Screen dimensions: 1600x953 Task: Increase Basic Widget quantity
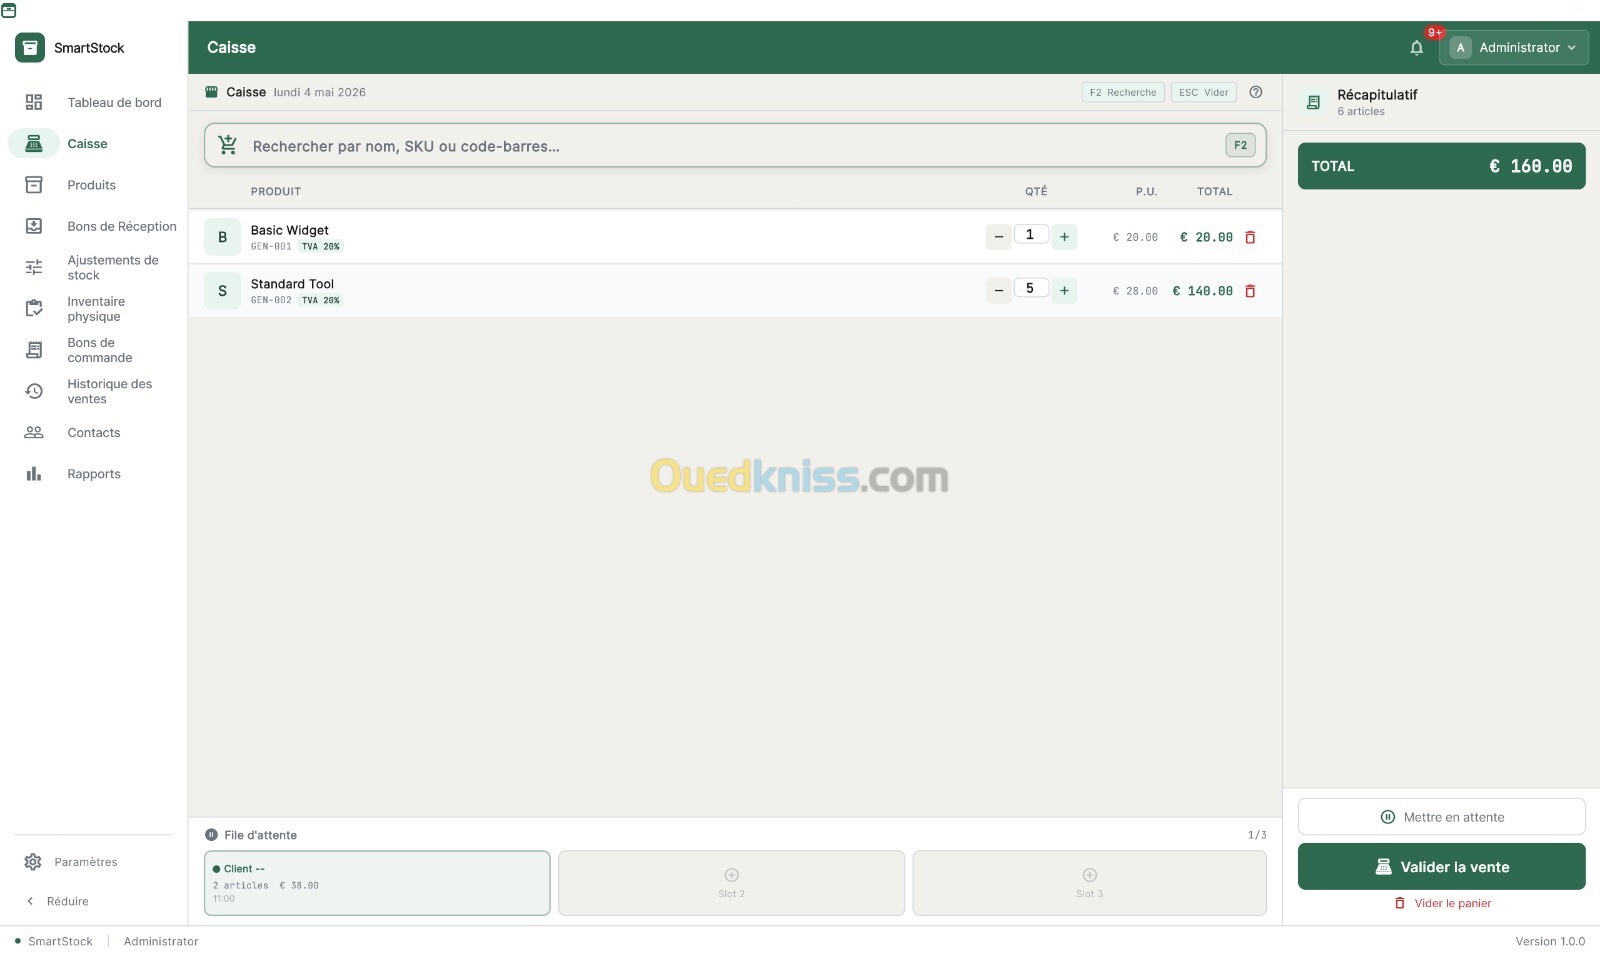click(x=1064, y=237)
